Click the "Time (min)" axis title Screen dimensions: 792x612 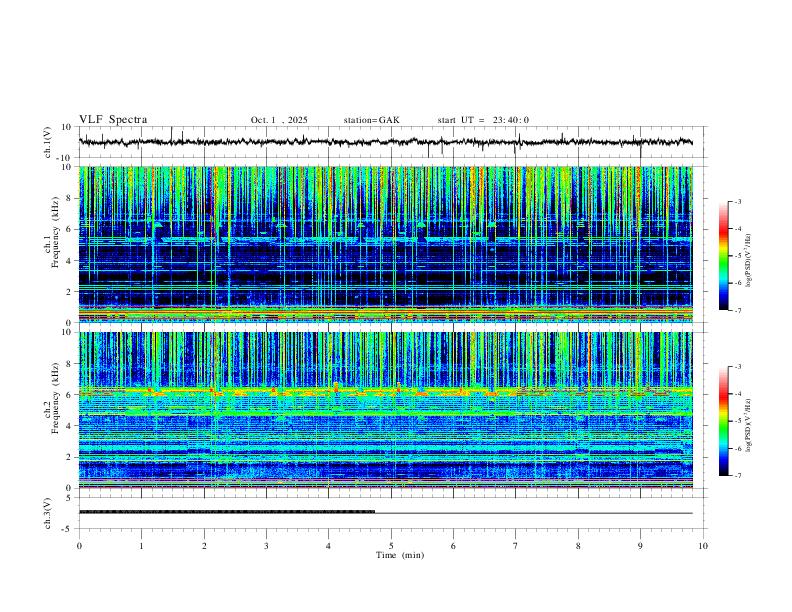click(400, 555)
